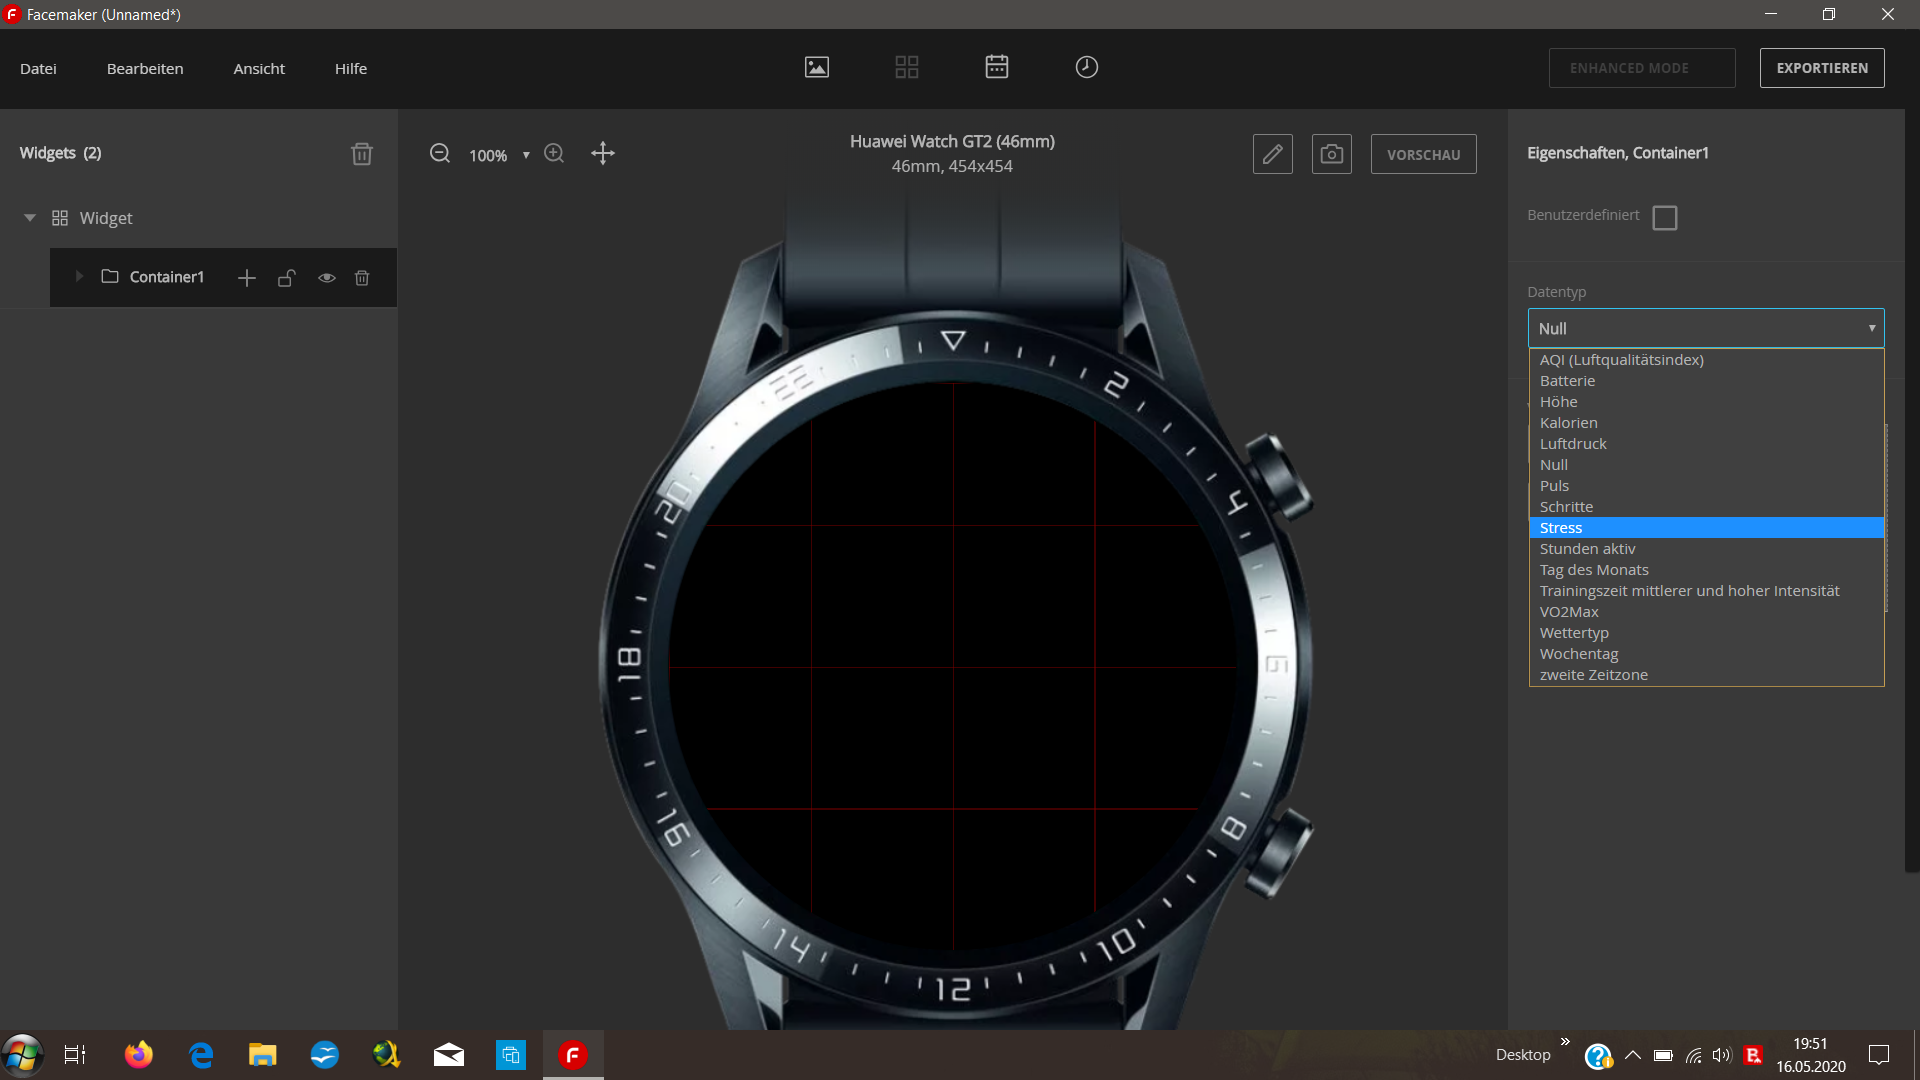1920x1080 pixels.
Task: Select Null in the dropdown list
Action: [1706, 465]
